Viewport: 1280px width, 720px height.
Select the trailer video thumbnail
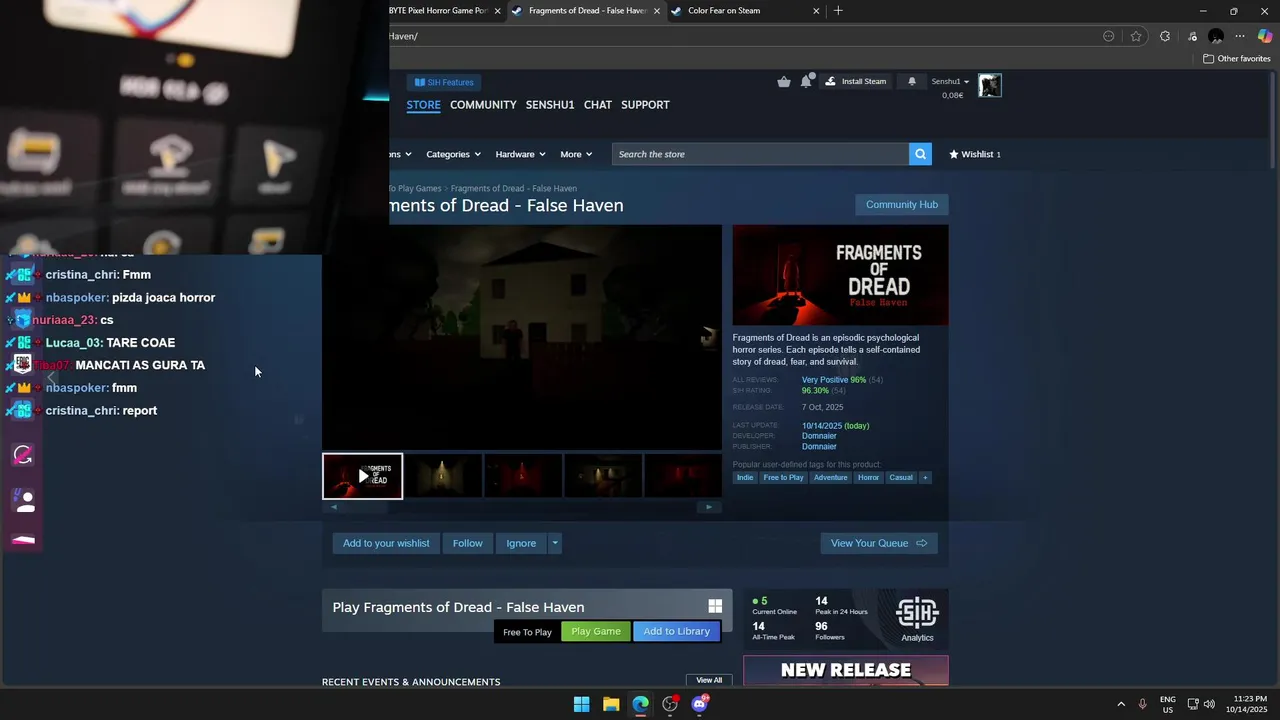pos(362,476)
